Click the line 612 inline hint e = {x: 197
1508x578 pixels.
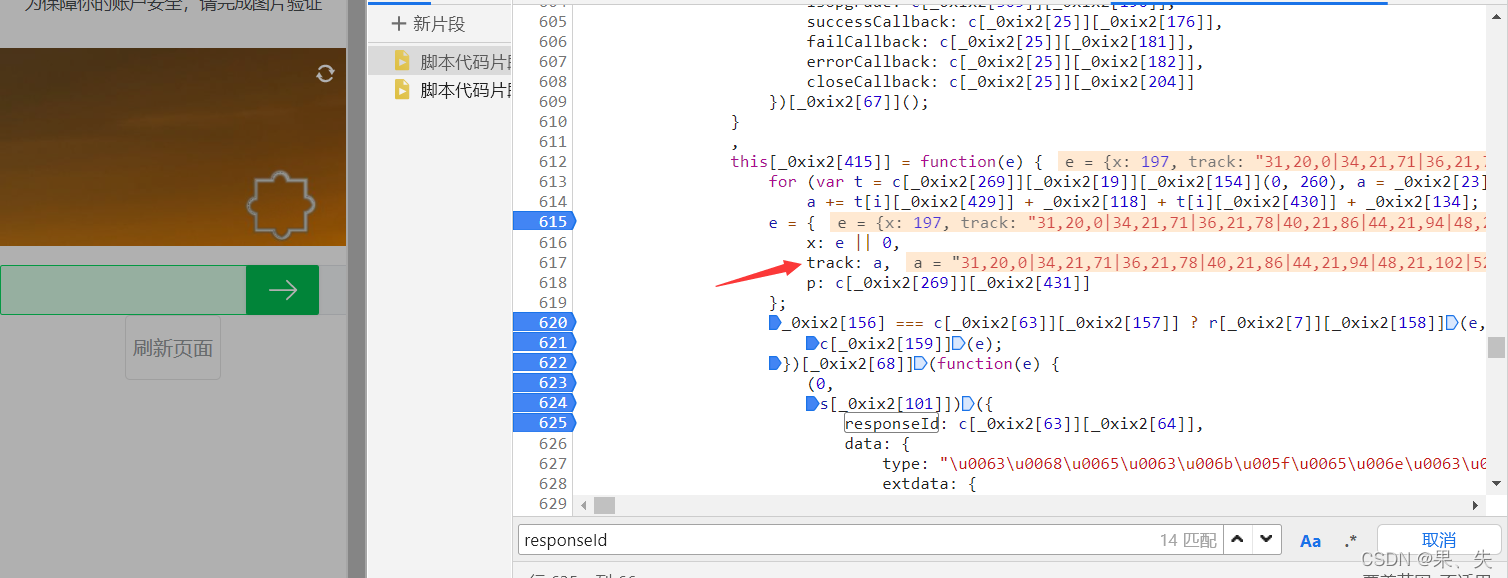(x=1270, y=162)
